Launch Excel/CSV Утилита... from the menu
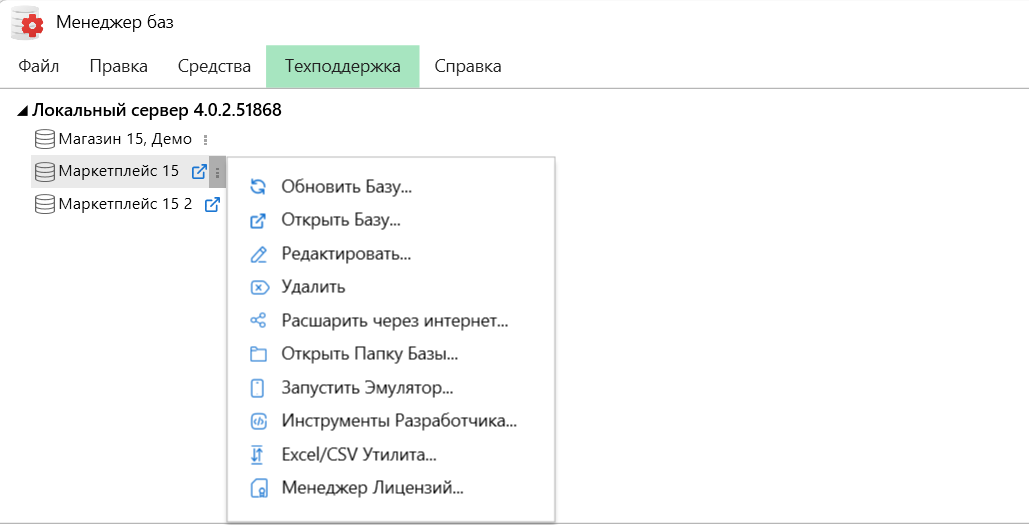Screen dimensions: 1029x525 pyautogui.click(x=391, y=455)
